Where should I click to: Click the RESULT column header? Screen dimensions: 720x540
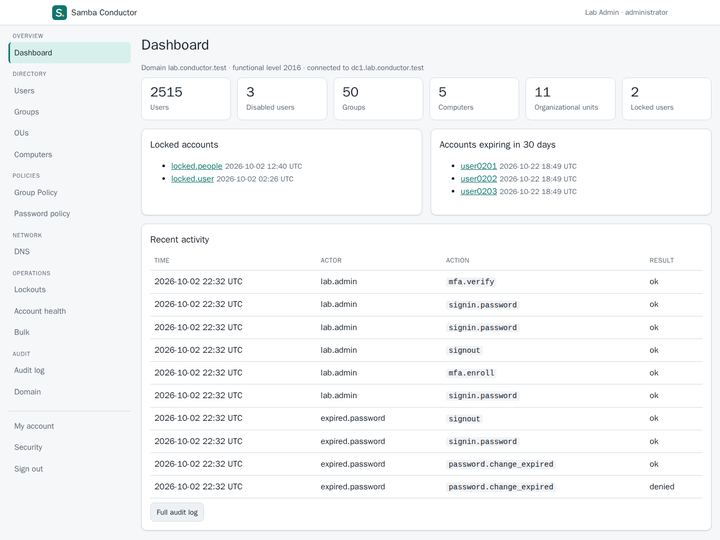tap(662, 260)
